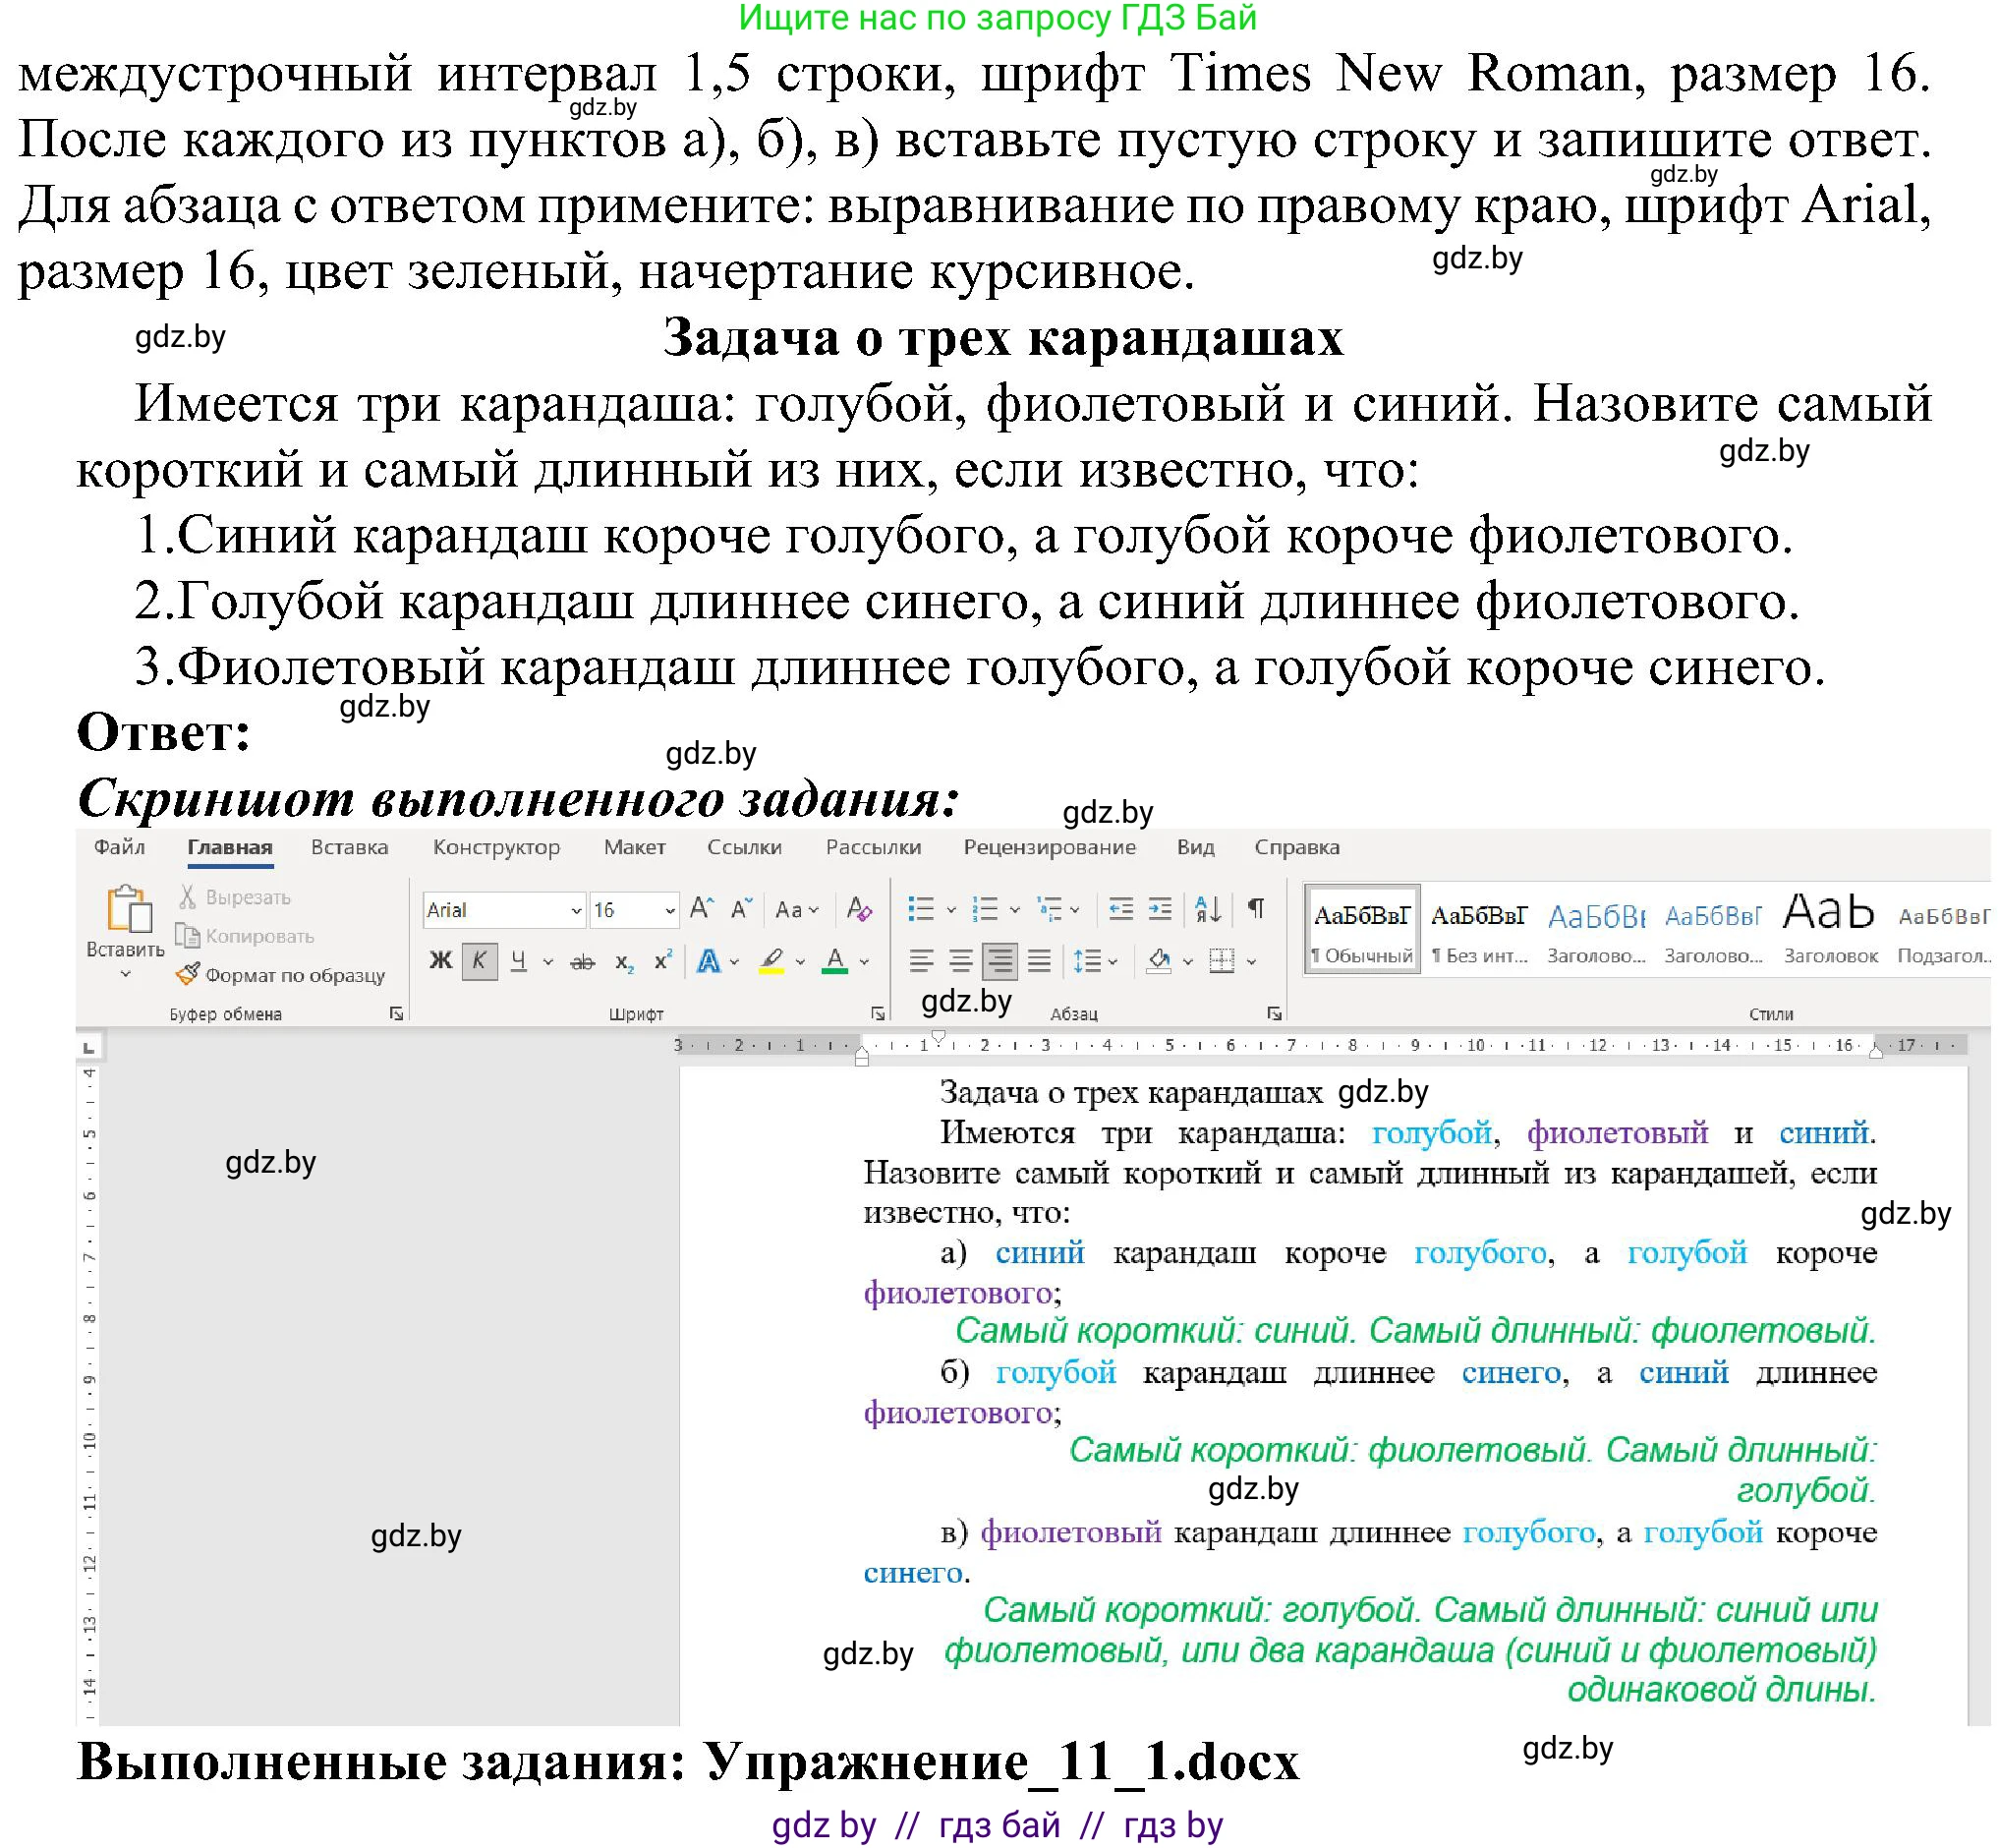Screen dimensions: 1998x1848
Task: Apply the large Заголовок title style
Action: tap(1830, 929)
